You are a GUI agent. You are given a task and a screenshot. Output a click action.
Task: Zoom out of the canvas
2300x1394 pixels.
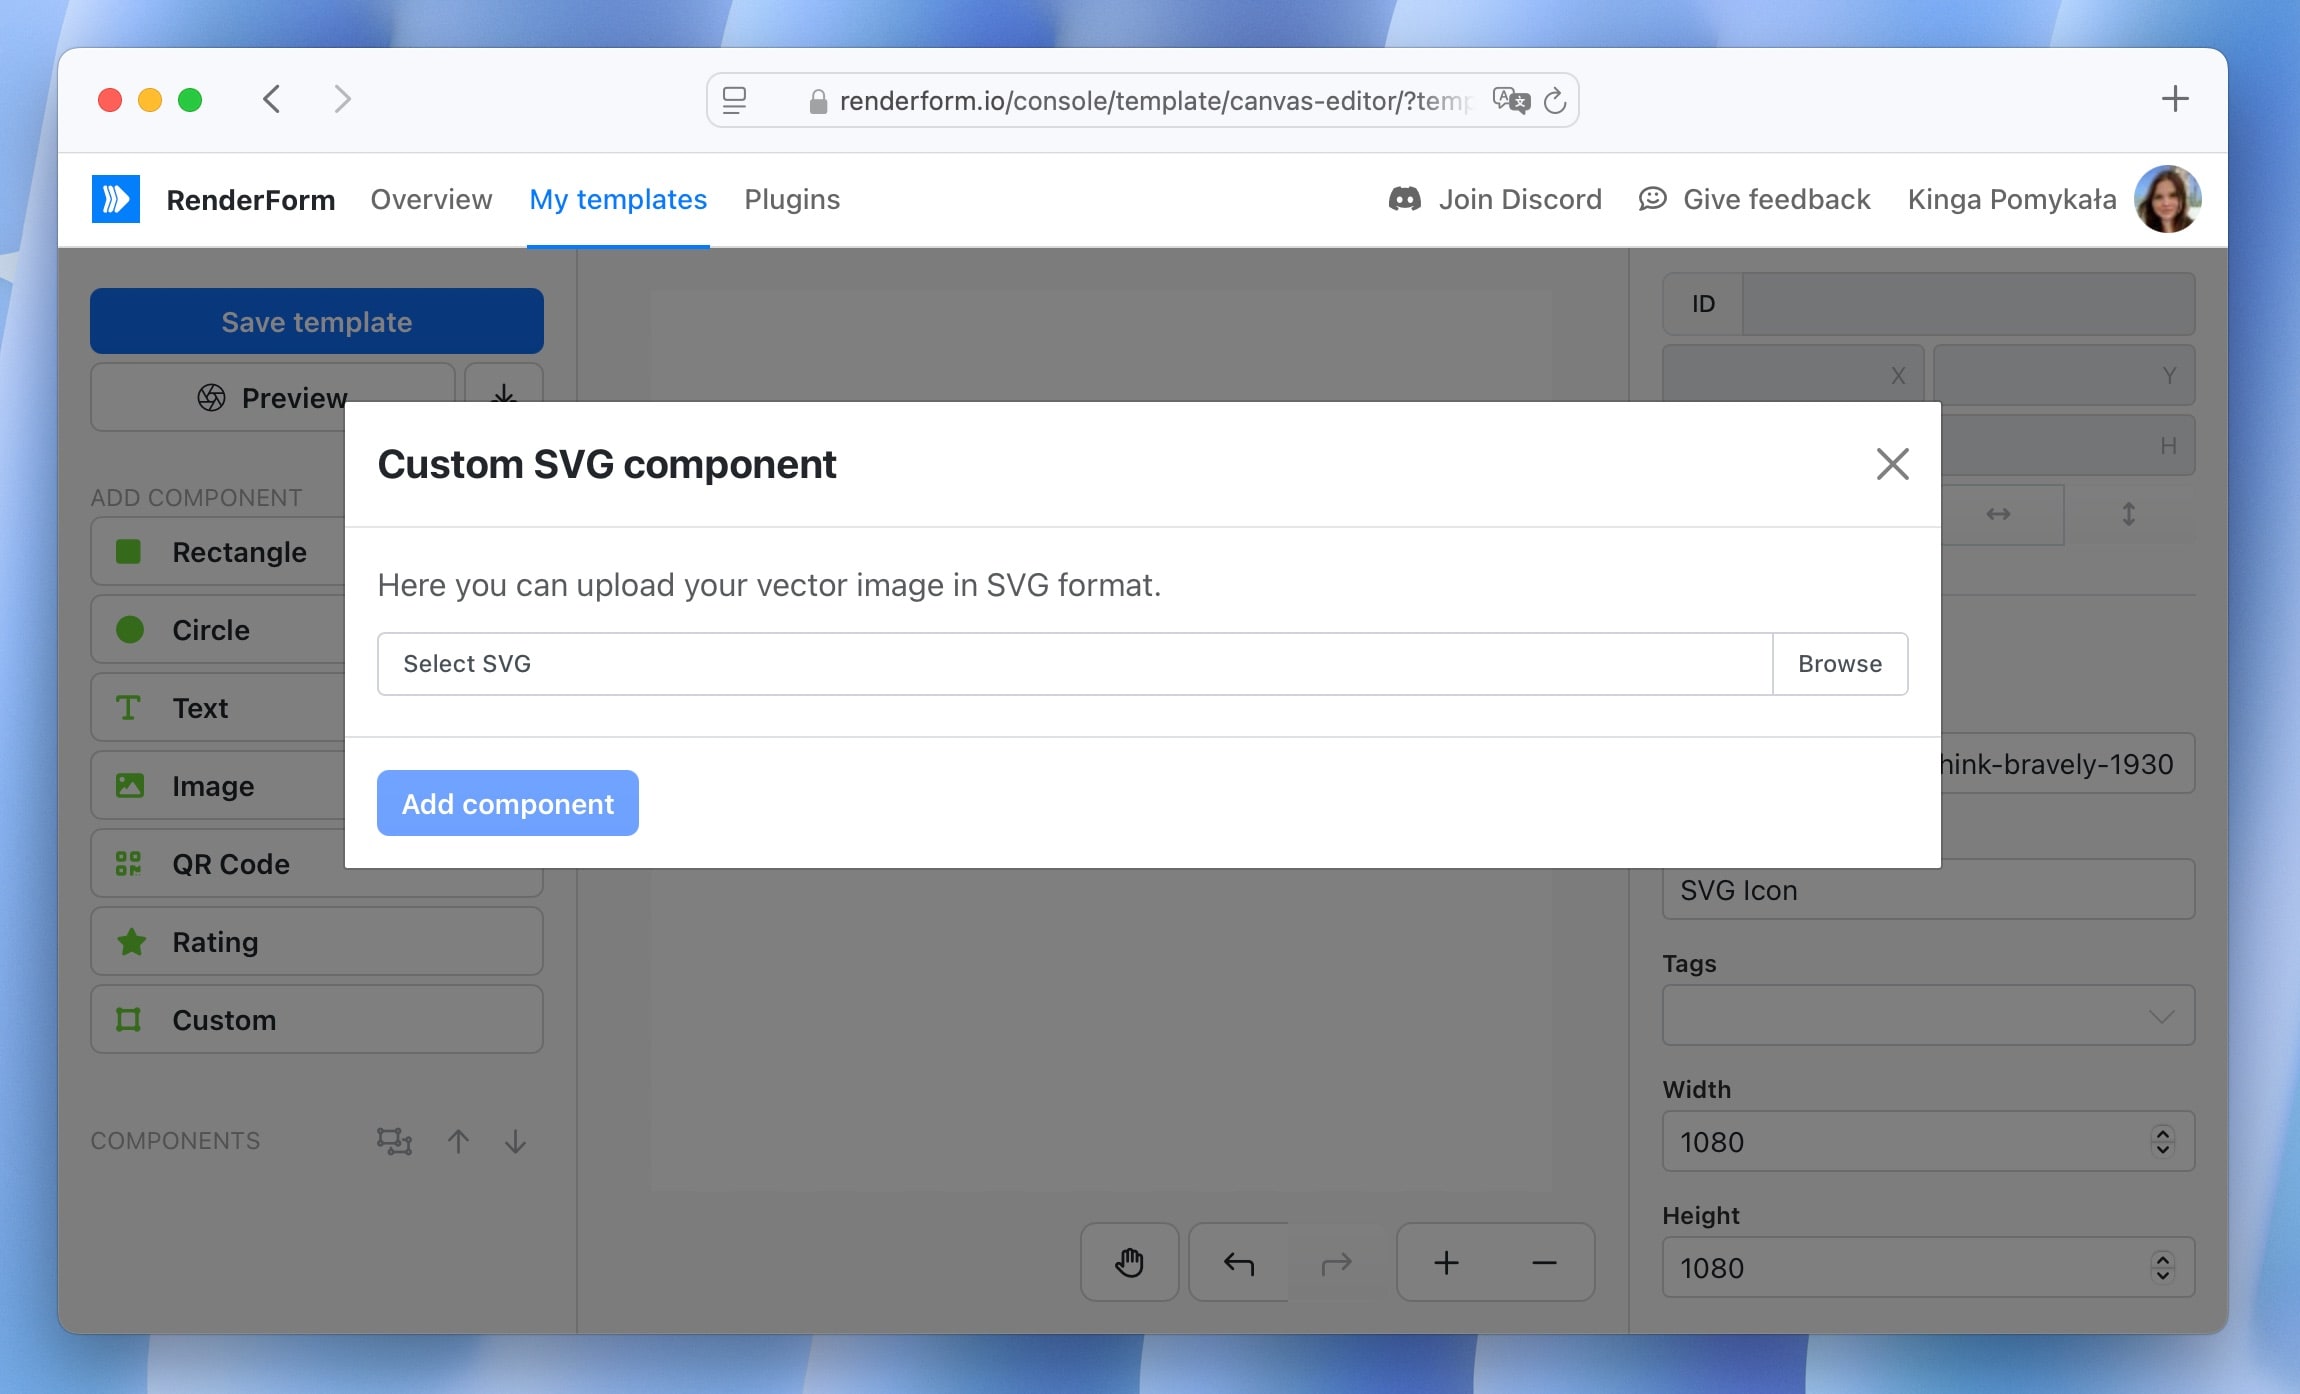click(x=1545, y=1263)
